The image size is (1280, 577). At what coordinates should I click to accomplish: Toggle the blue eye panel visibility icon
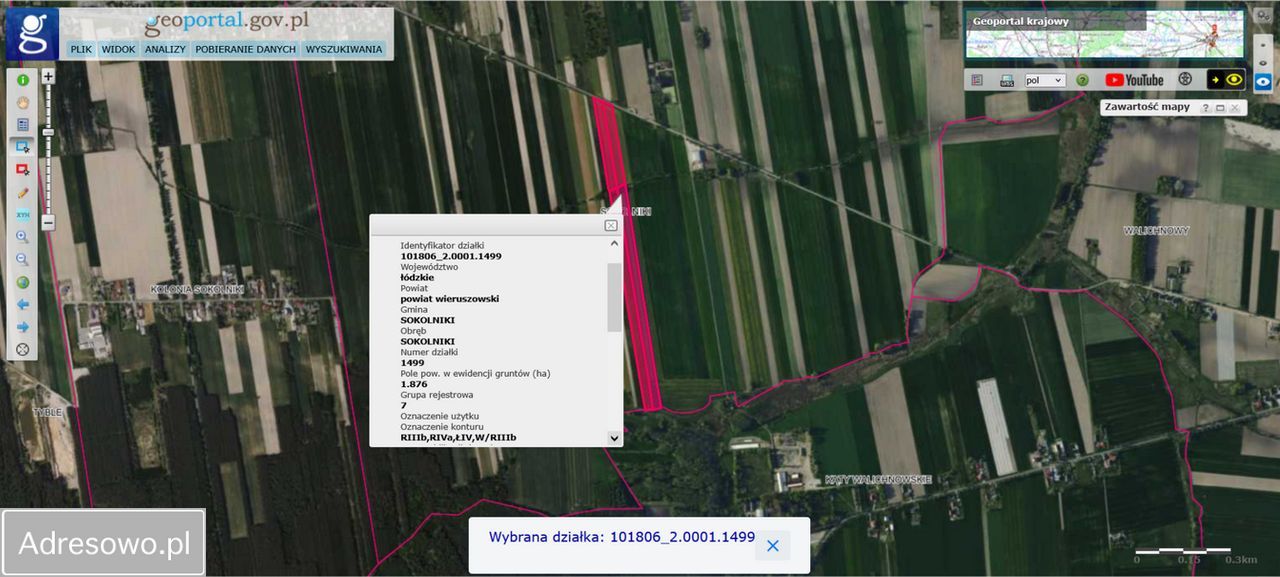(x=1263, y=82)
